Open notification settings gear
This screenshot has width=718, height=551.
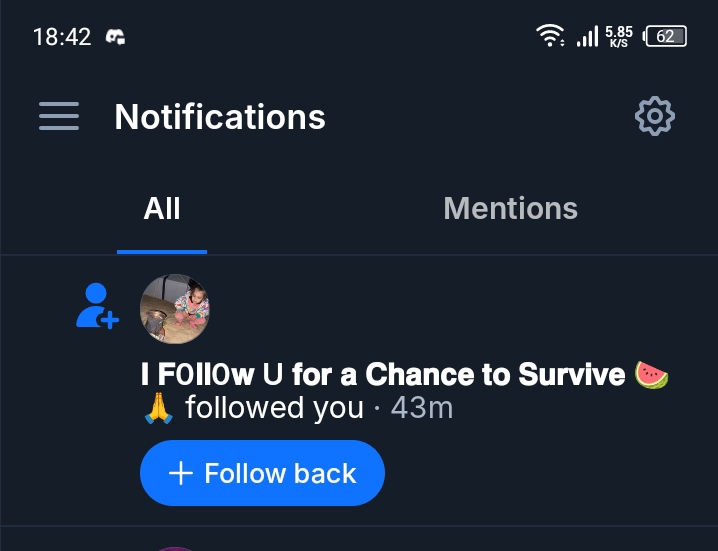coord(655,117)
